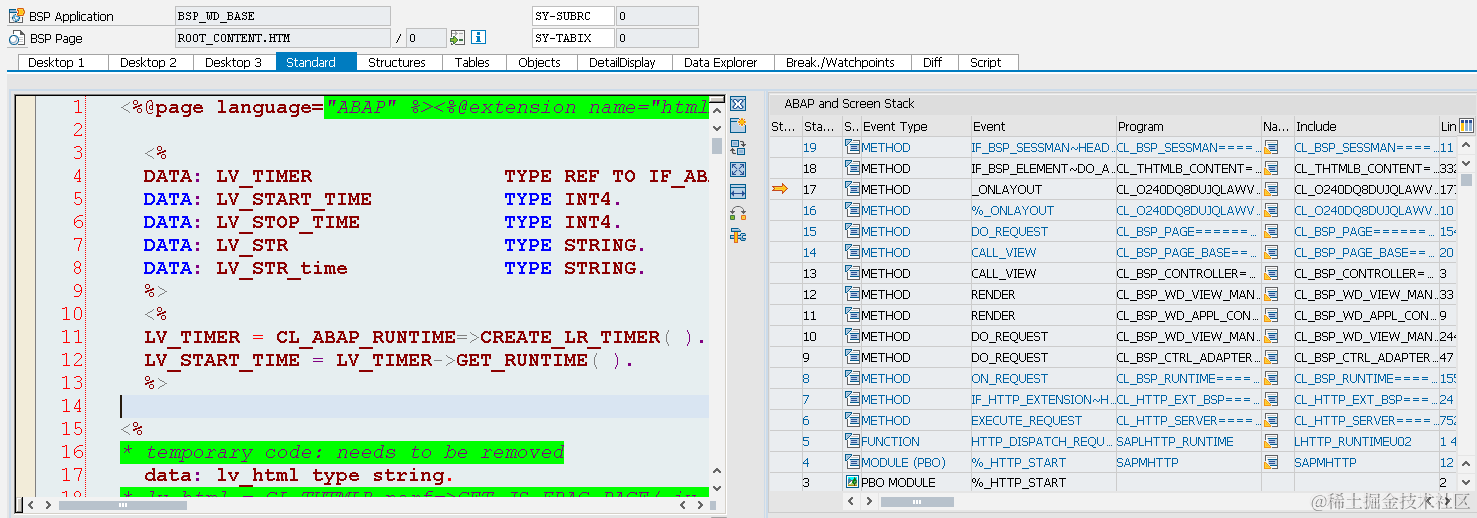Viewport: 1477px width, 518px height.
Task: Click the METHOD icon in stack row 12
Action: point(853,294)
